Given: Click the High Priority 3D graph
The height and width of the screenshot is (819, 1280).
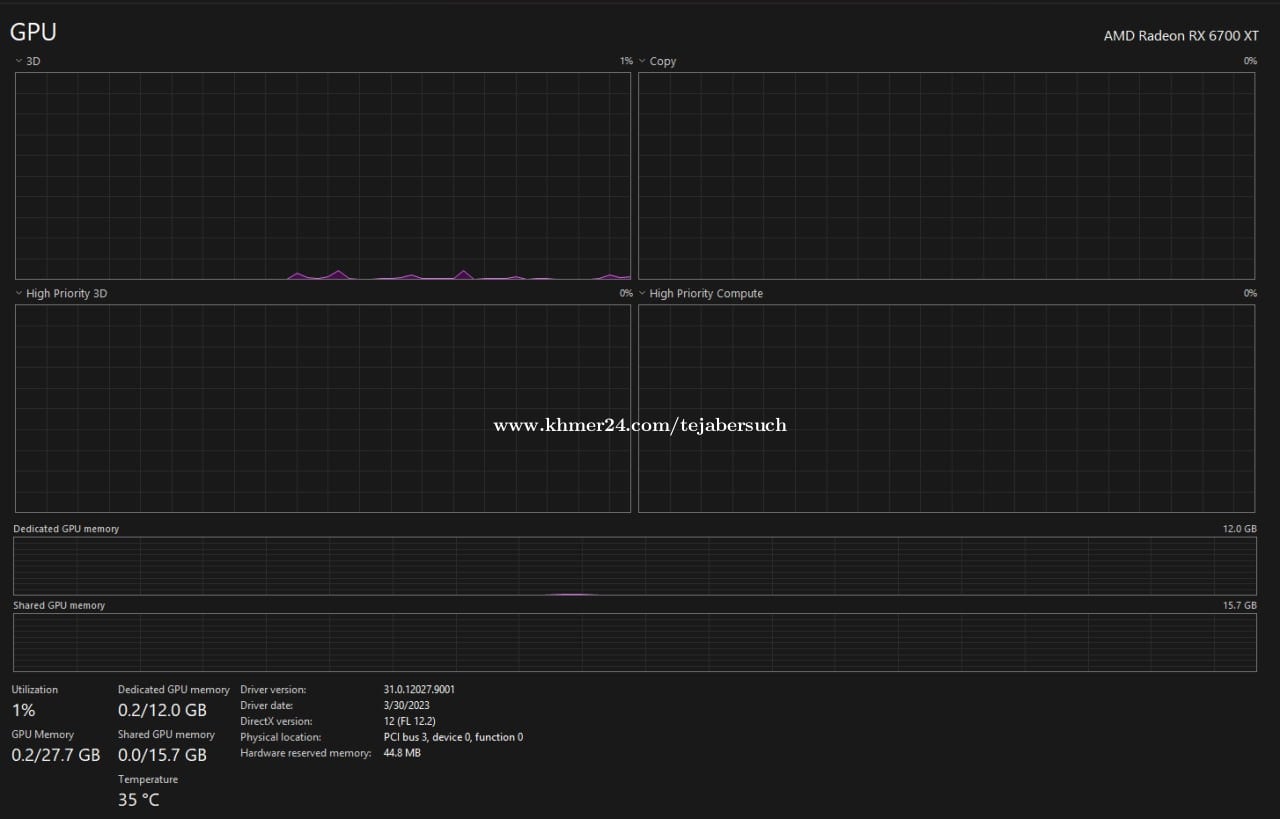Looking at the screenshot, I should coord(323,408).
